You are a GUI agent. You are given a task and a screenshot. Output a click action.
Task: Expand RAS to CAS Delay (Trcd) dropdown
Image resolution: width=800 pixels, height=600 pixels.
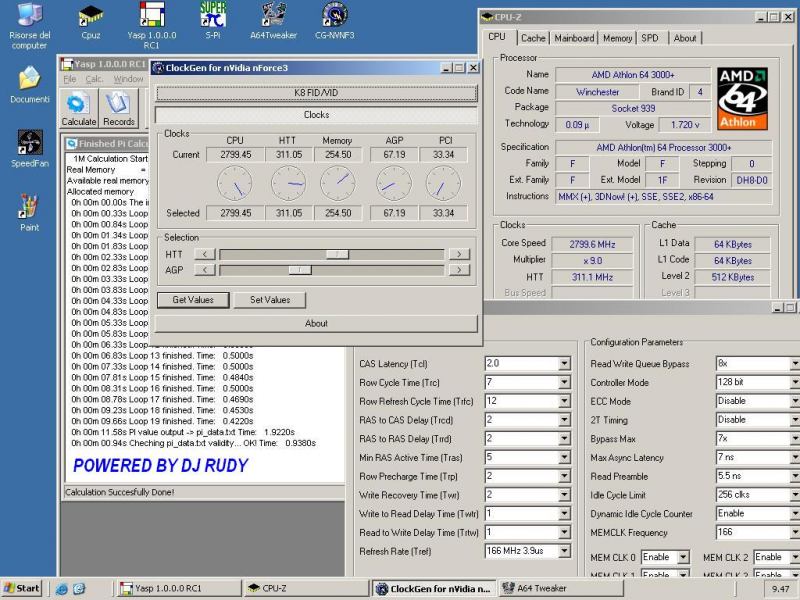pos(564,420)
